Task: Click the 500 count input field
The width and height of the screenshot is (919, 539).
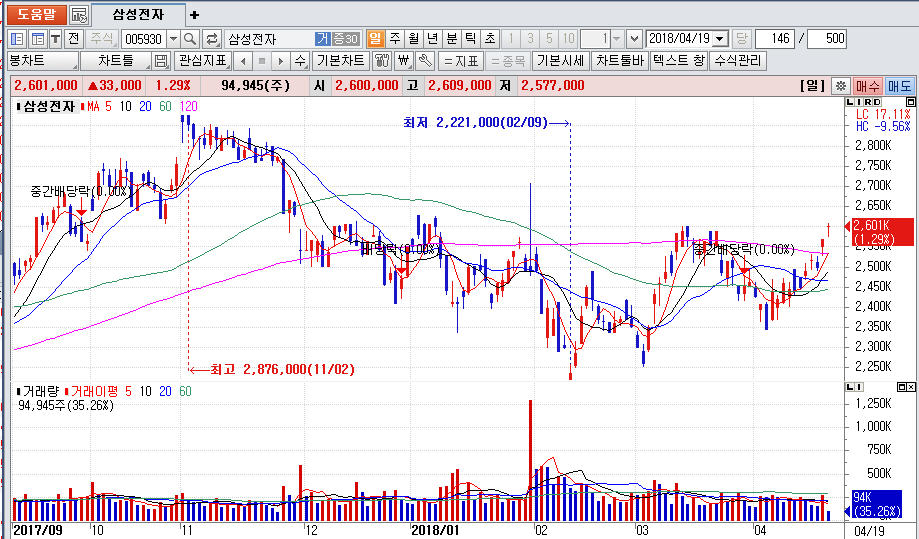Action: coord(826,39)
